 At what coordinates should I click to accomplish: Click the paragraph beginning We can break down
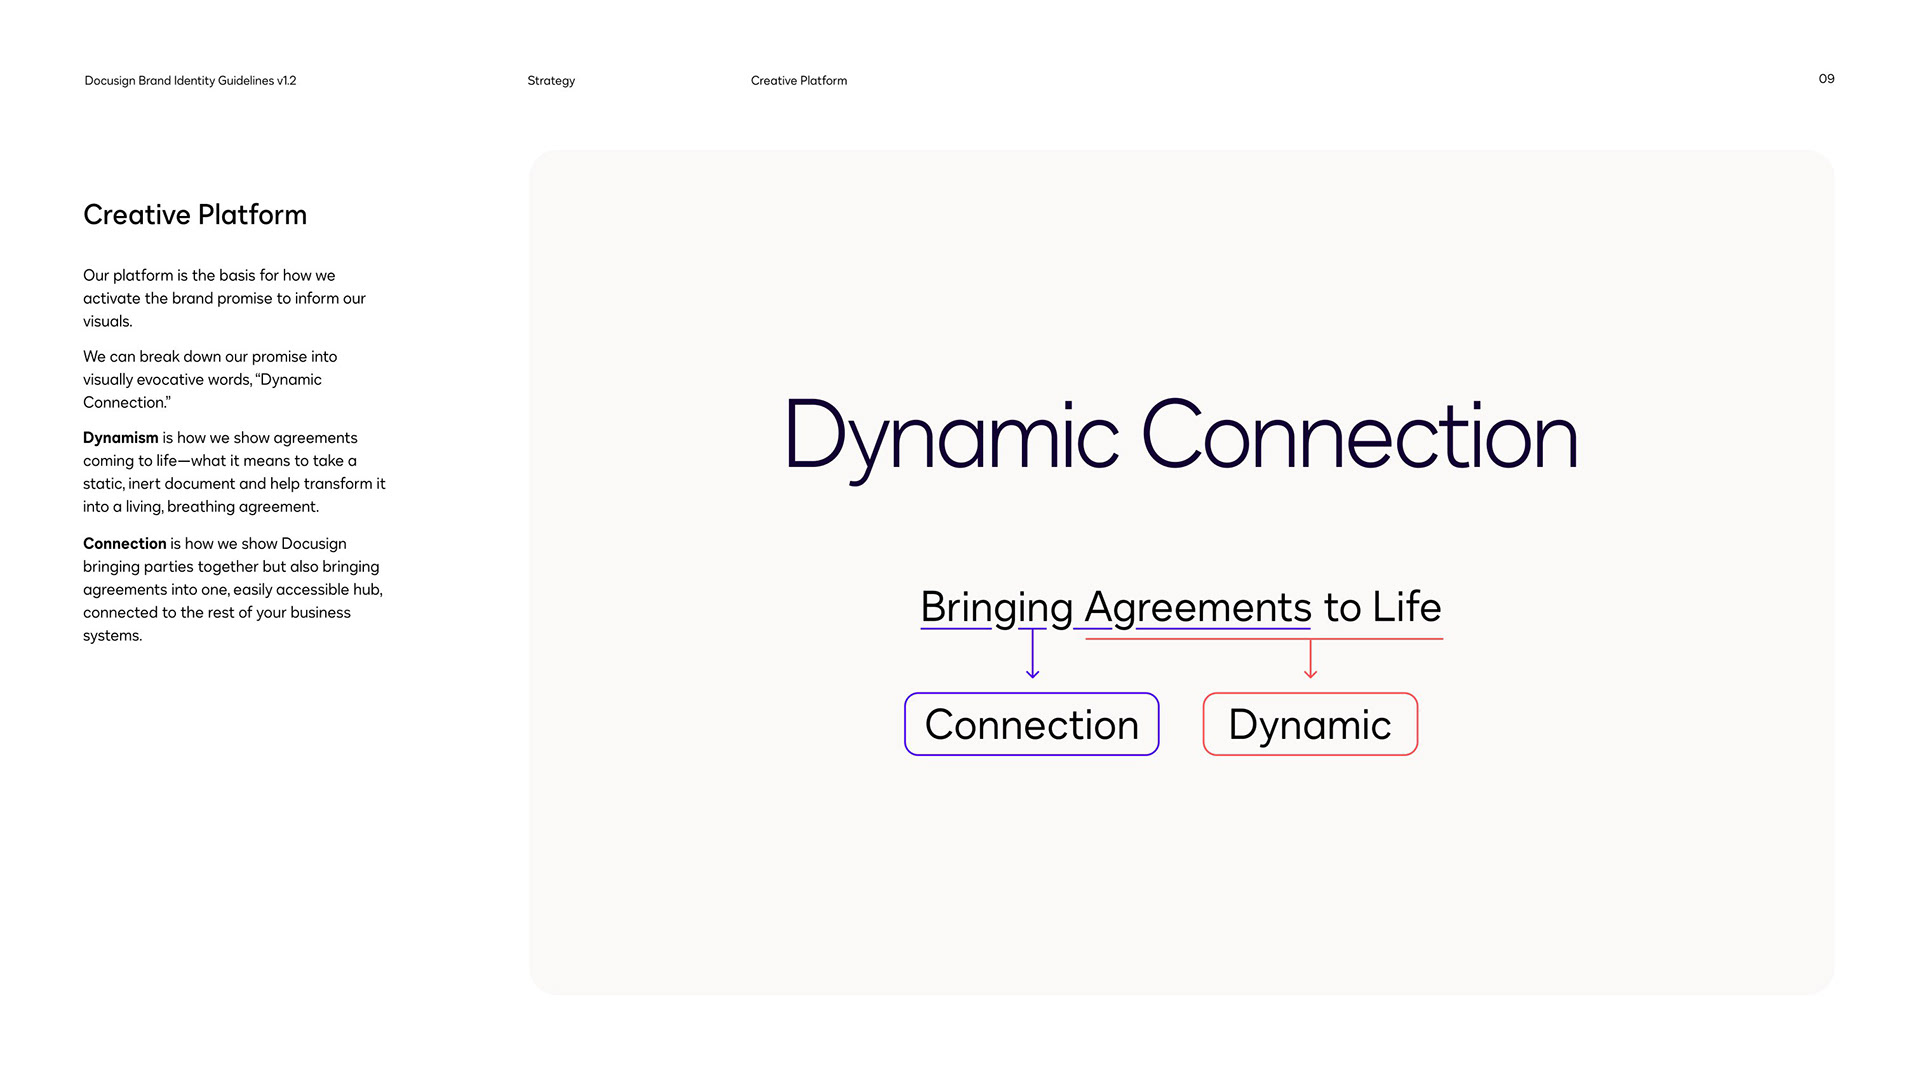pos(210,379)
